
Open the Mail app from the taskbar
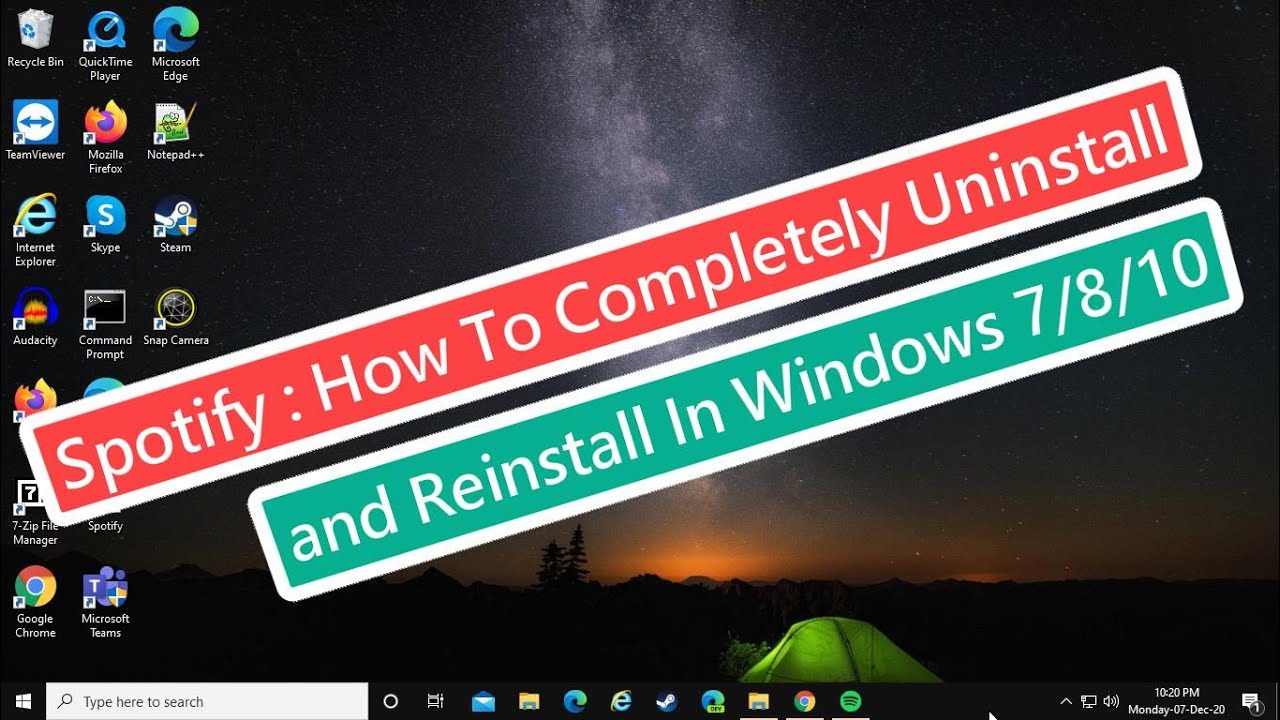coord(484,701)
